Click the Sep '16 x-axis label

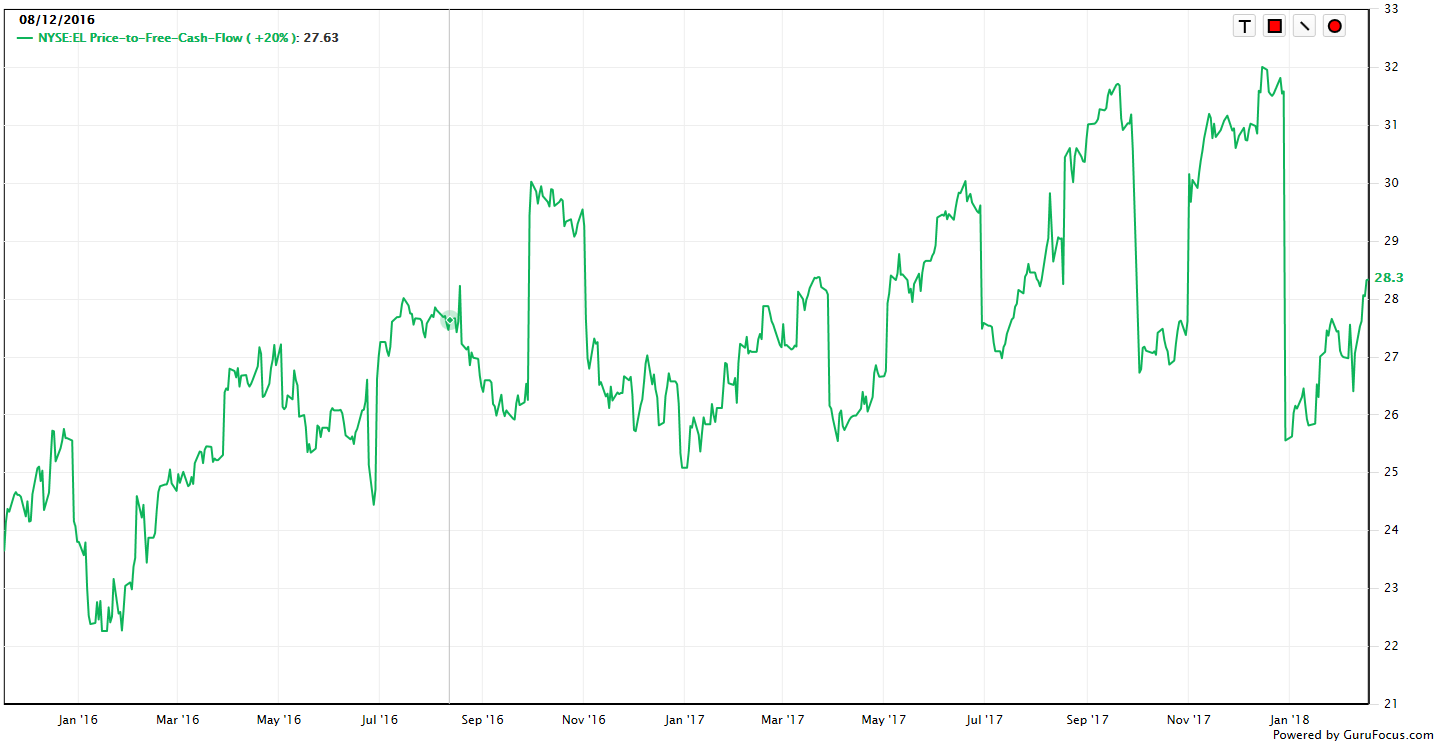tap(483, 719)
